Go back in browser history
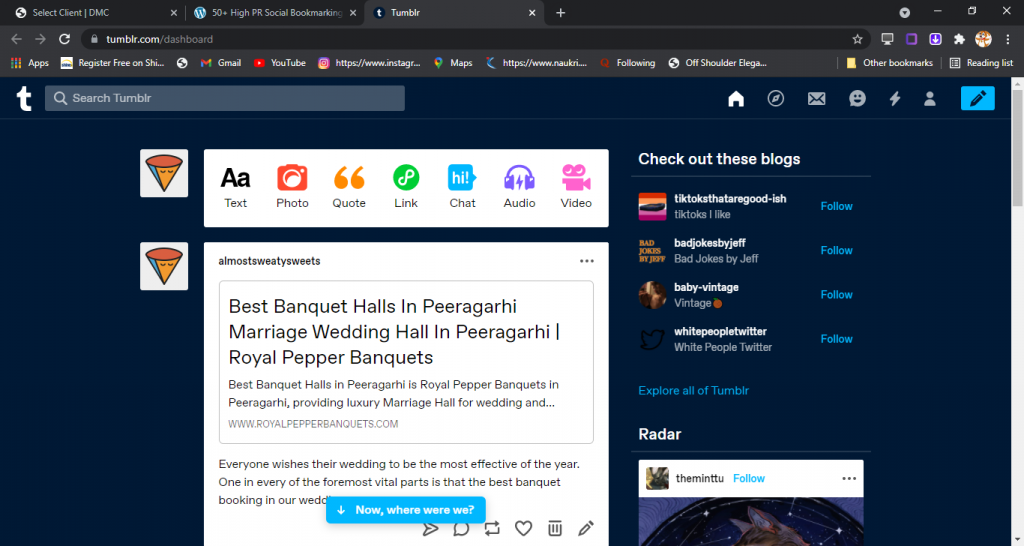1024x546 pixels. coord(16,39)
